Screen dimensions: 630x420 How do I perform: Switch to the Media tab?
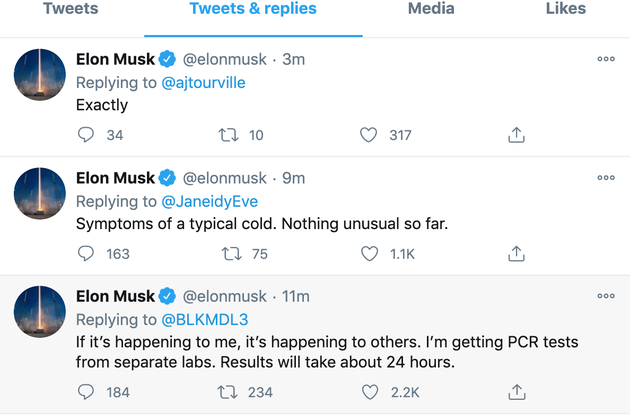pyautogui.click(x=431, y=9)
